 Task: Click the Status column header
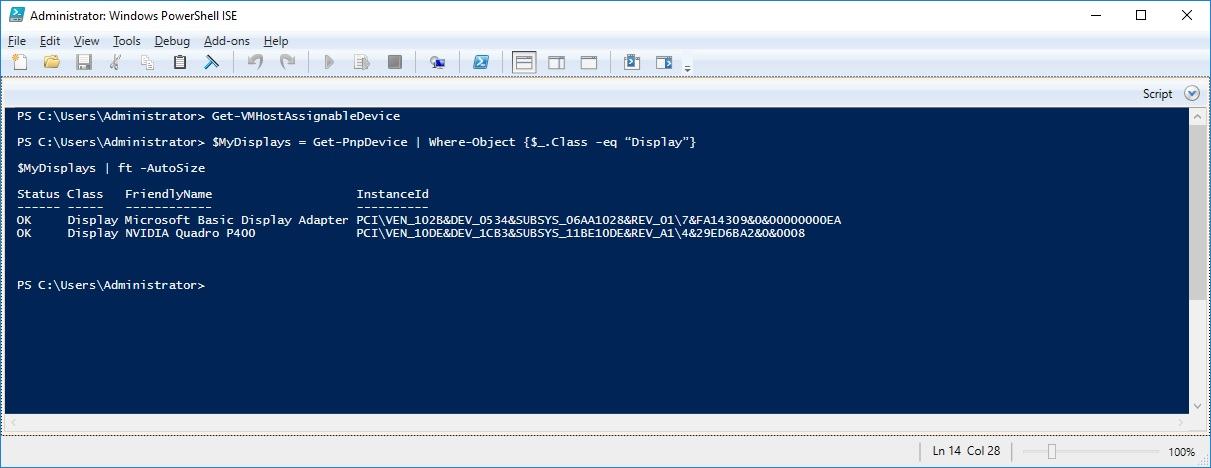(39, 194)
